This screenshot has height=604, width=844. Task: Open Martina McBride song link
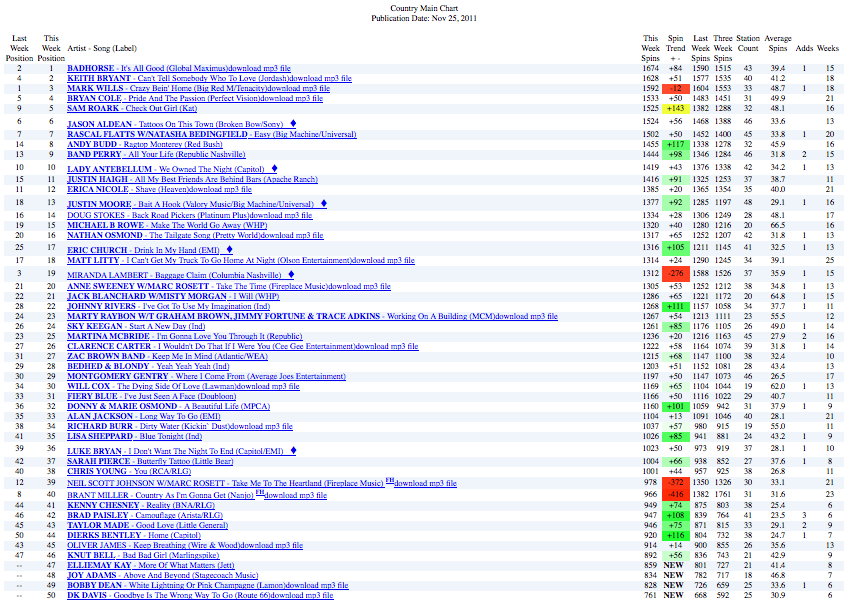click(x=185, y=336)
